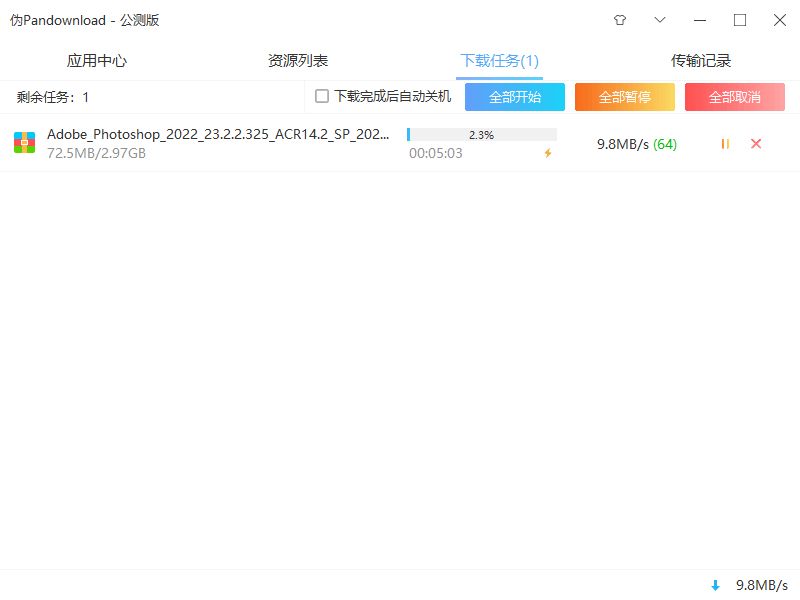Click the lightning speed-boost icon
800x600 pixels.
point(548,153)
